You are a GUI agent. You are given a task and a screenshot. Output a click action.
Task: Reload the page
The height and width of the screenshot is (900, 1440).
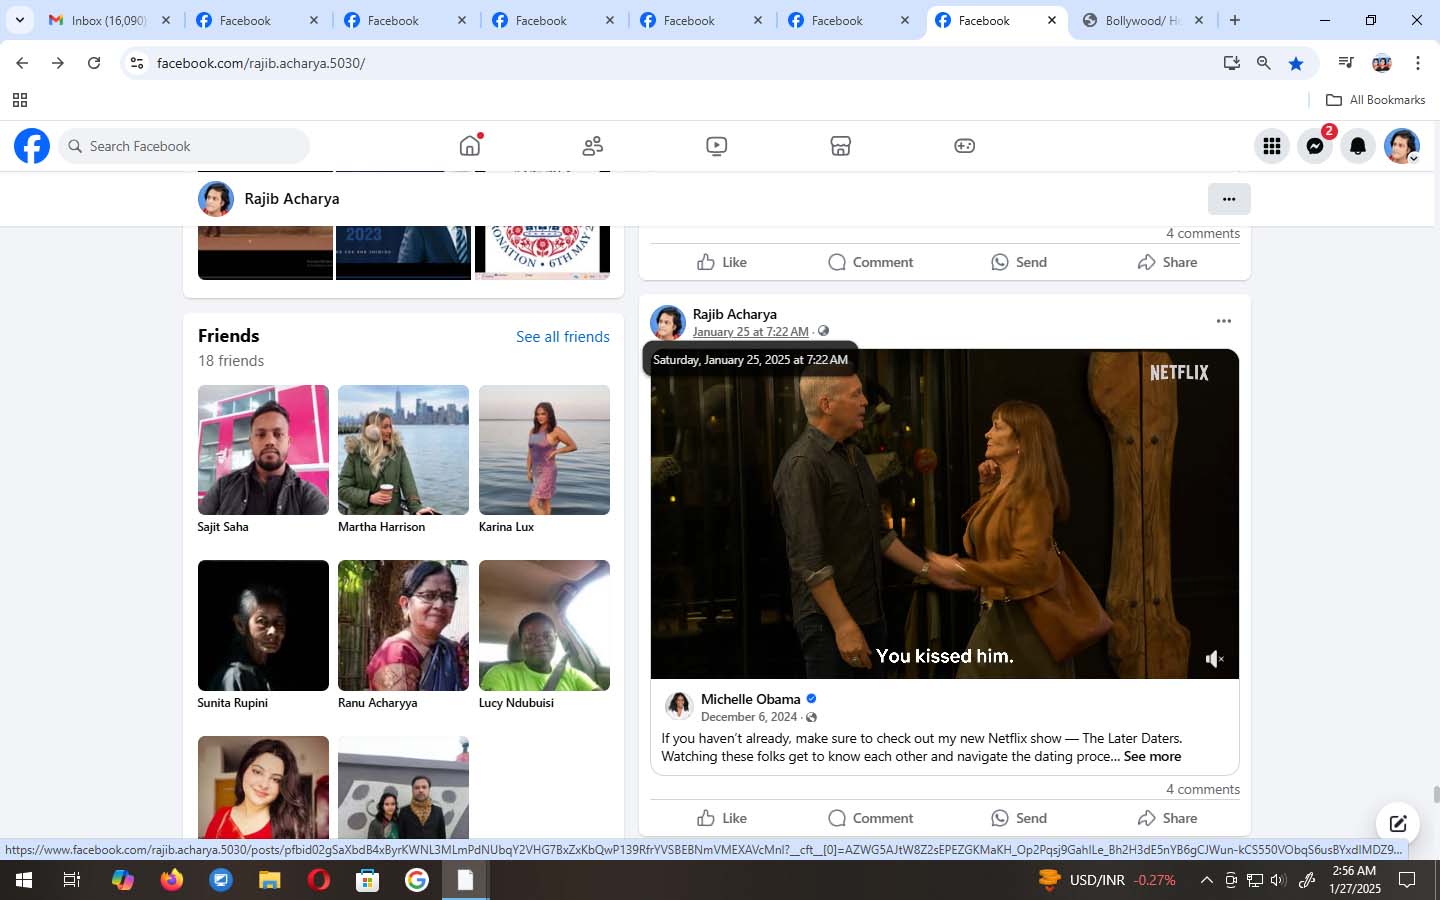pos(94,63)
